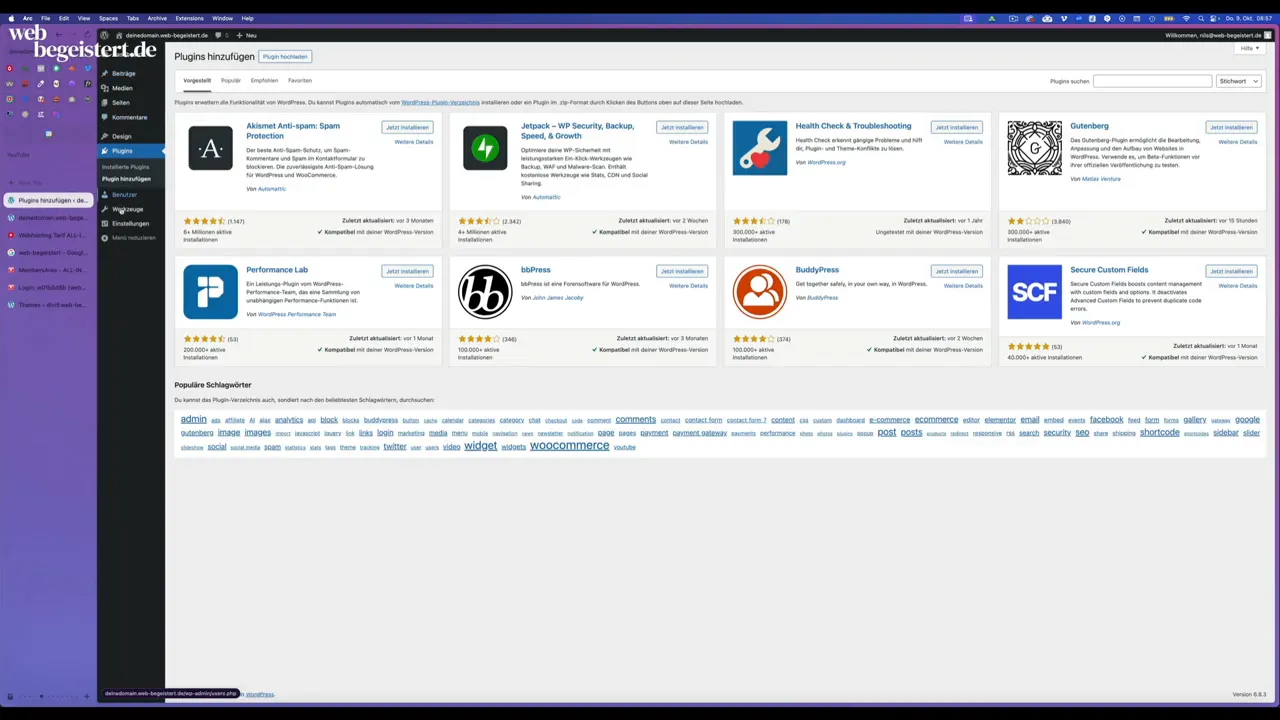Focus the Plugins suchen search field
1280x720 pixels.
click(x=1152, y=81)
